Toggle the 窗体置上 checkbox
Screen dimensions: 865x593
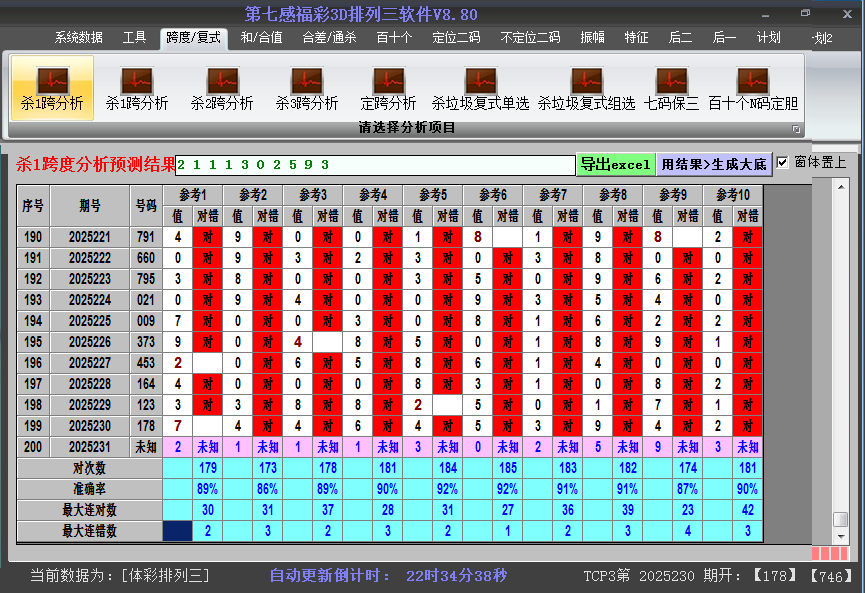click(x=782, y=163)
